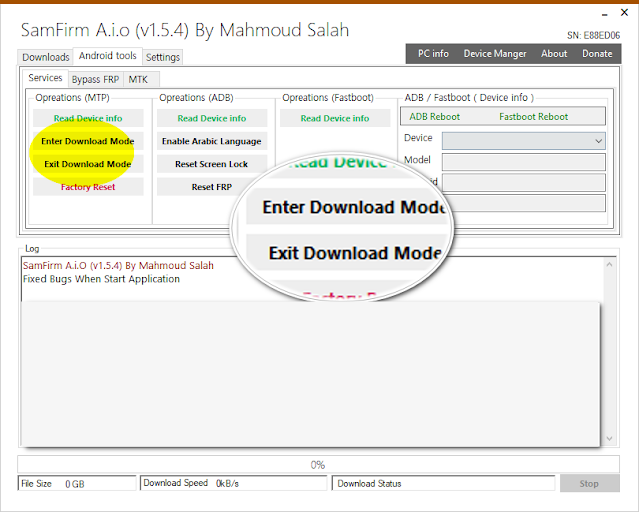Click the Exit Download Mode button

tap(88, 164)
